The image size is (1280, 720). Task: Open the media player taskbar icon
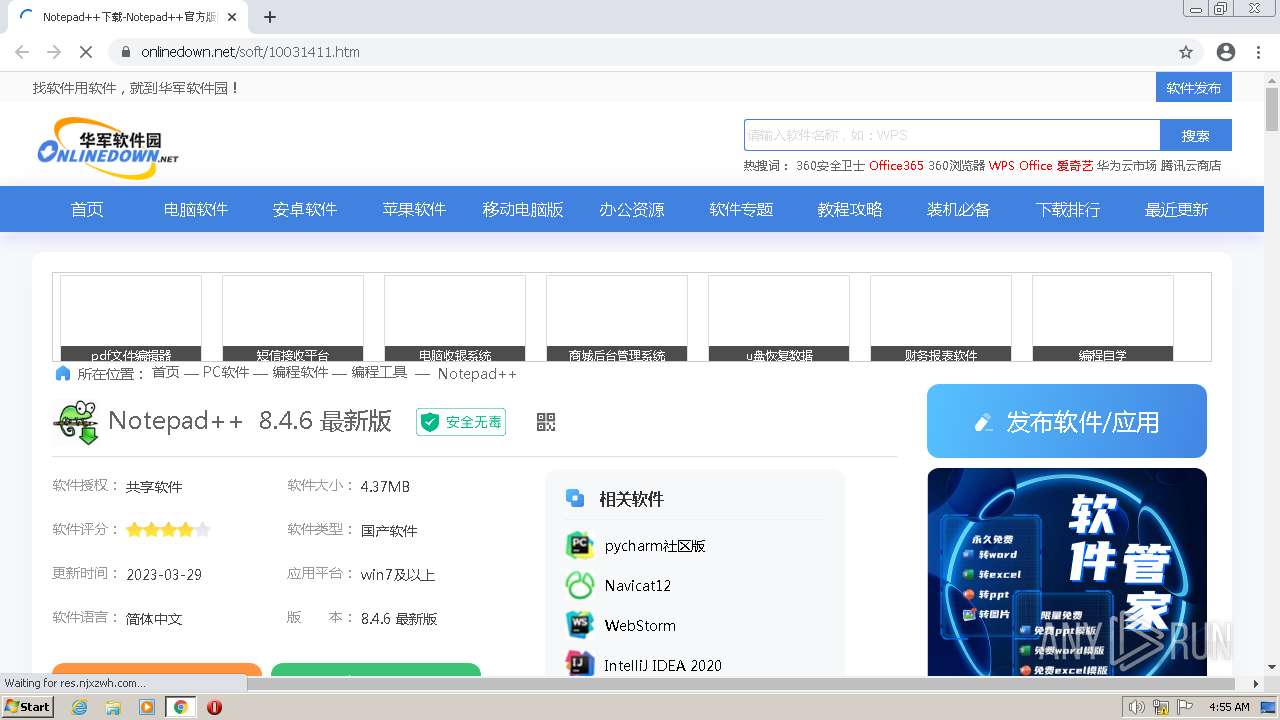coord(147,707)
